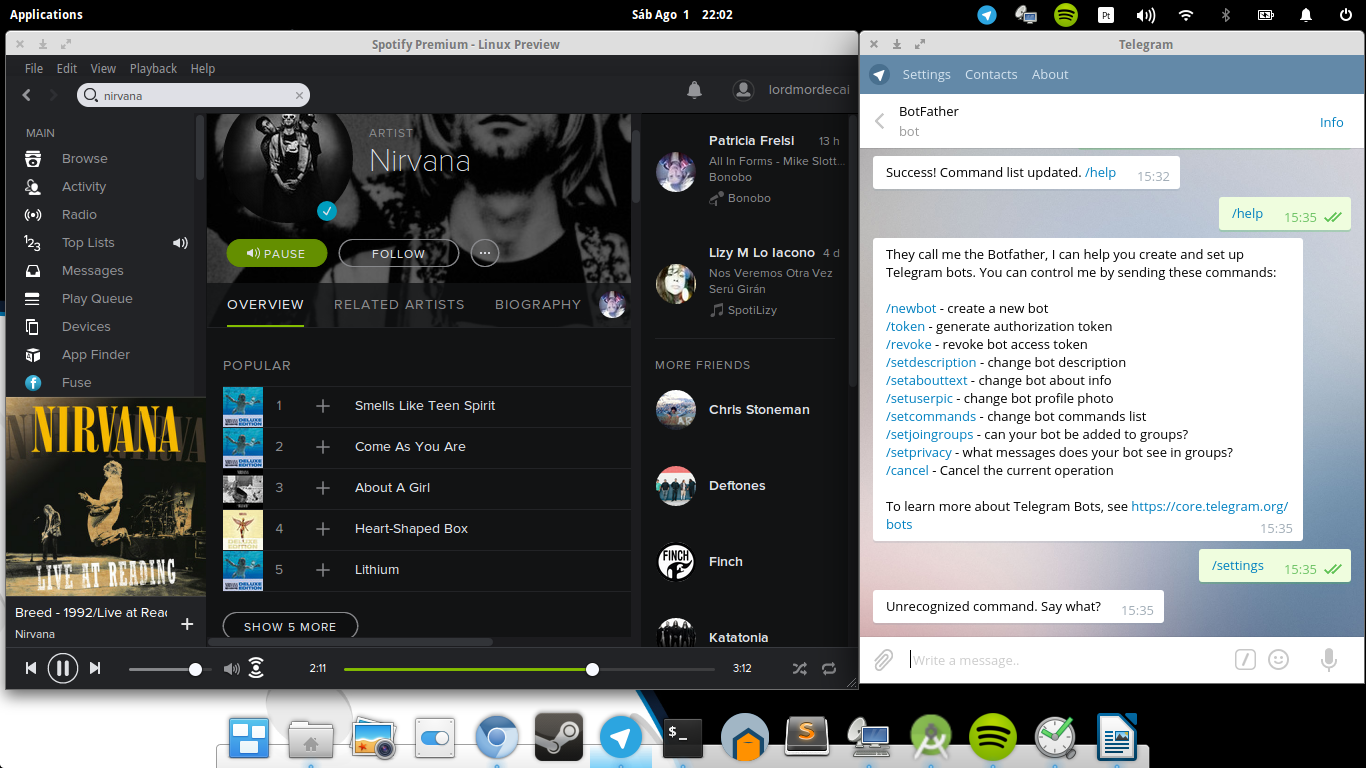
Task: Add Lithium to your library
Action: coord(323,570)
